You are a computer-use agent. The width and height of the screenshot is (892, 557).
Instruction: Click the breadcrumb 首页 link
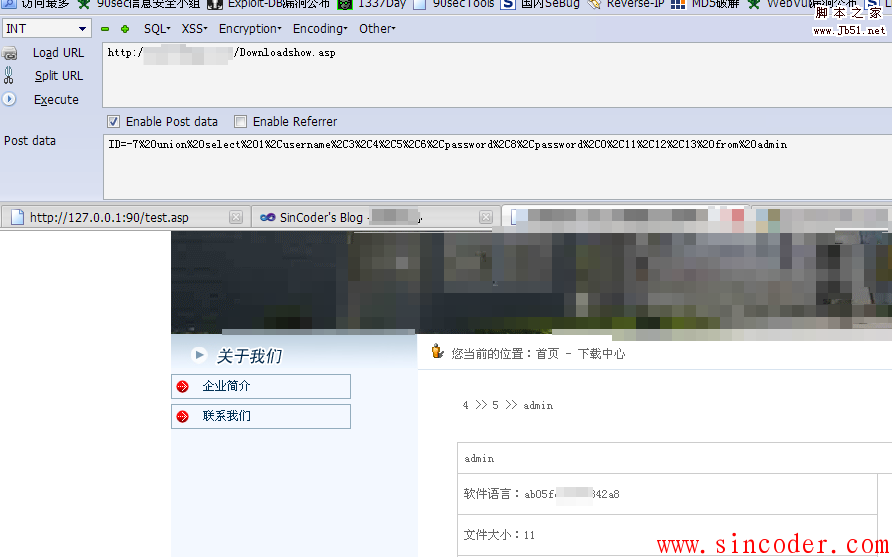[x=547, y=354]
